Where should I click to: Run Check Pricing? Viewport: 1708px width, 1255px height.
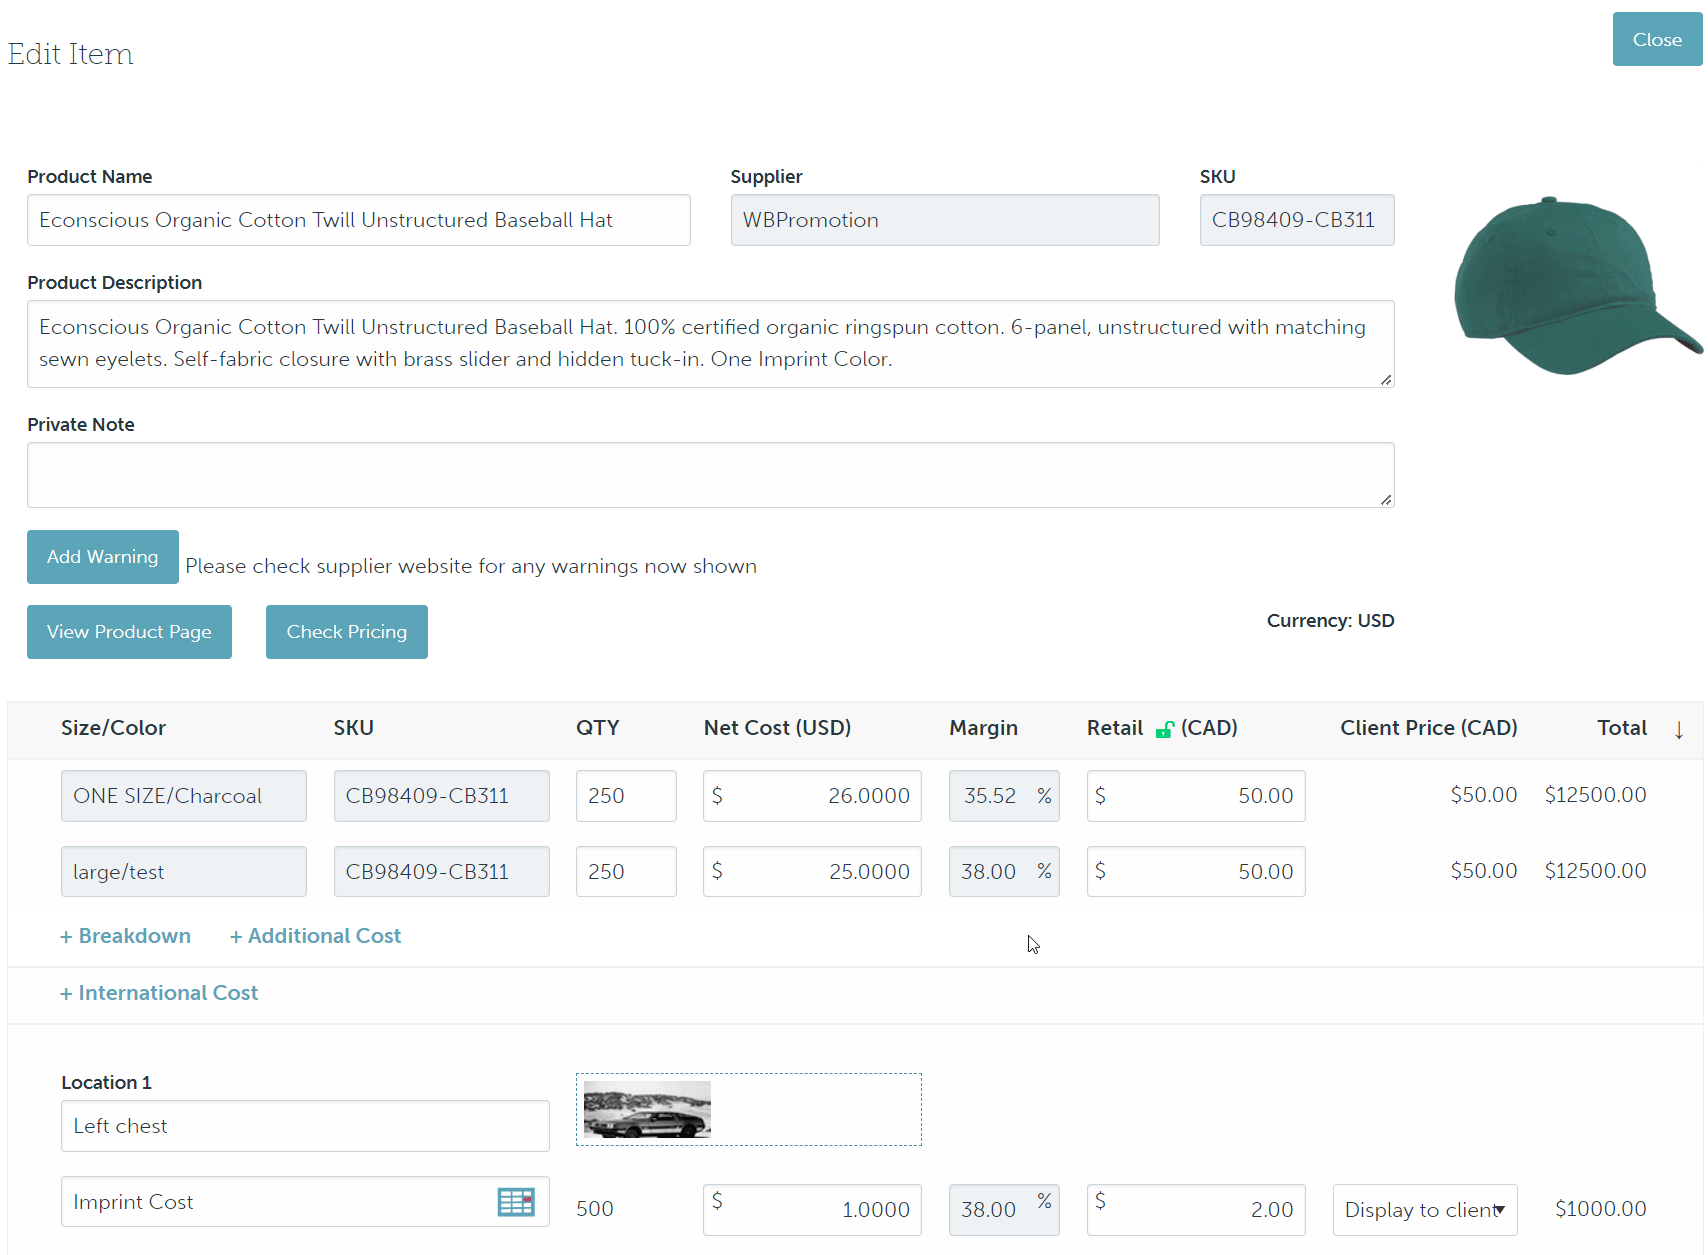346,631
